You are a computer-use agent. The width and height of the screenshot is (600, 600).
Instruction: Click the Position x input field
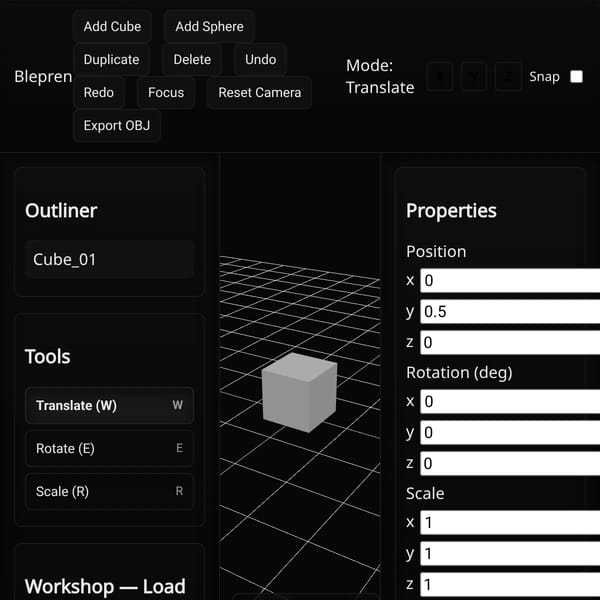510,280
